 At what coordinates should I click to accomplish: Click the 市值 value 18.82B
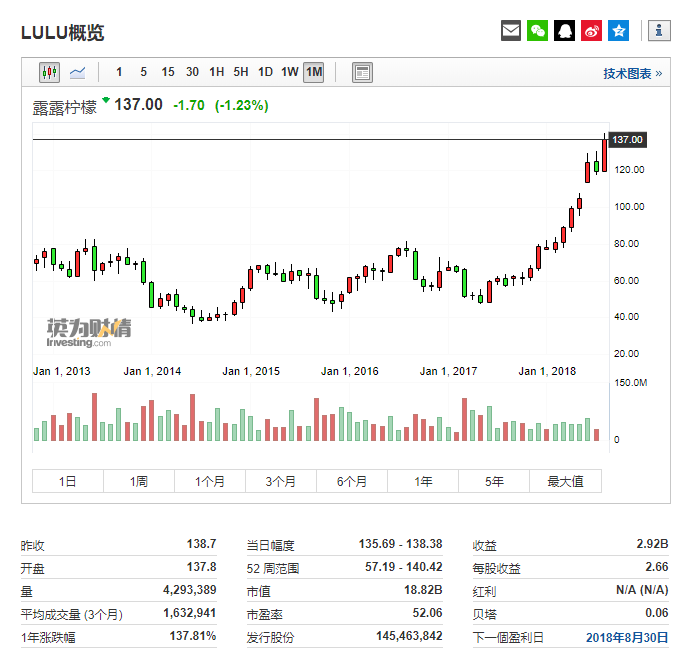point(423,590)
